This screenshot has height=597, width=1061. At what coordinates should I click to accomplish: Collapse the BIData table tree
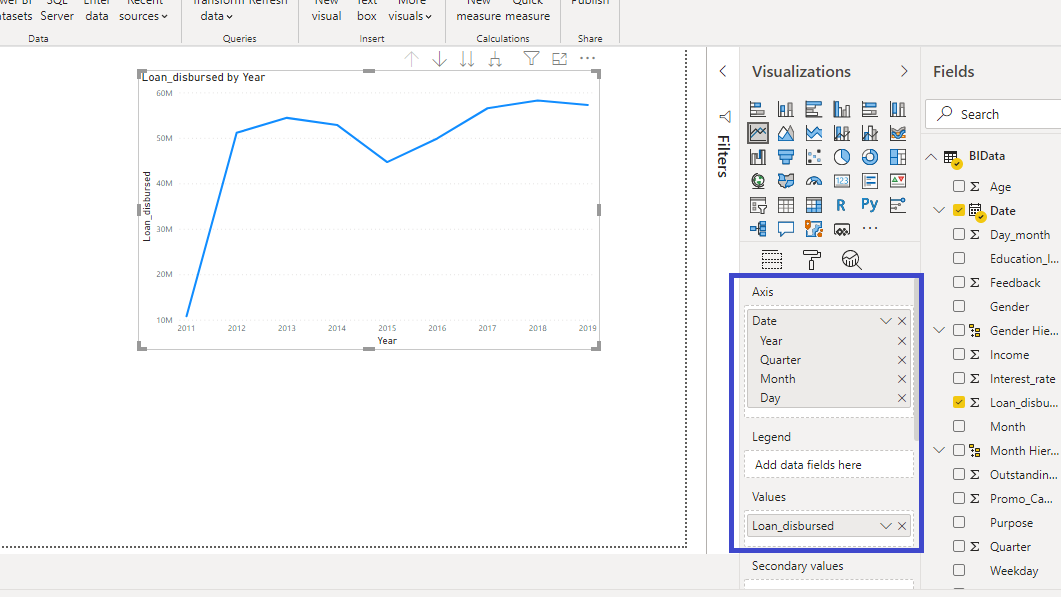click(x=932, y=157)
